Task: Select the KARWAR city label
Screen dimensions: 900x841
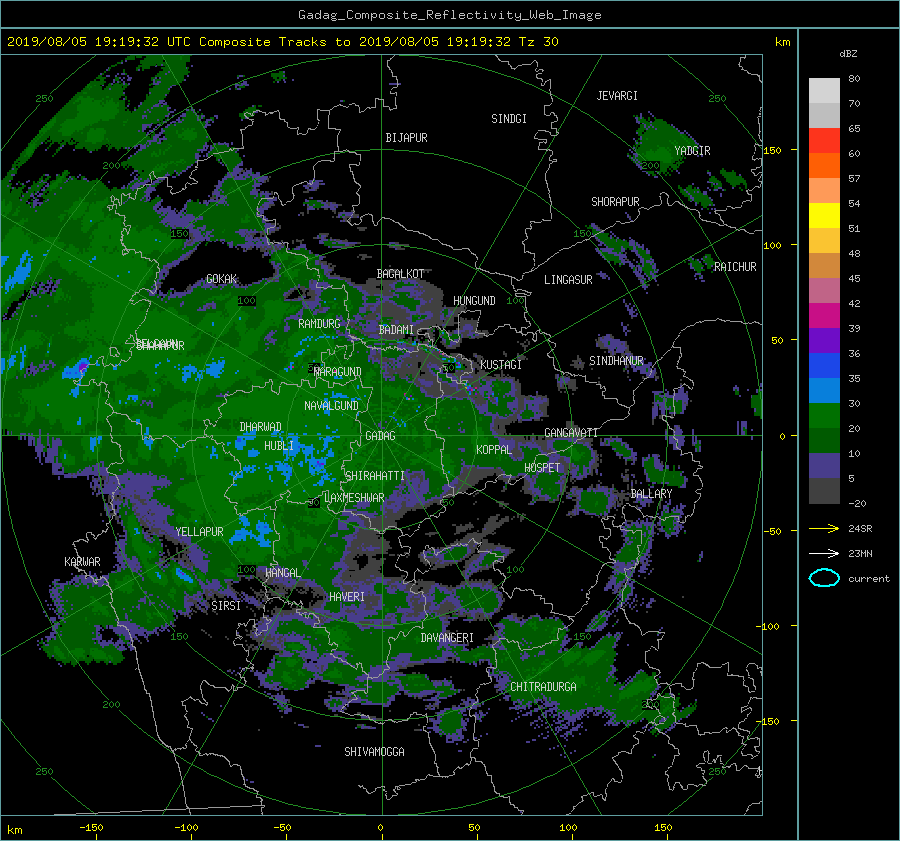Action: pos(82,562)
